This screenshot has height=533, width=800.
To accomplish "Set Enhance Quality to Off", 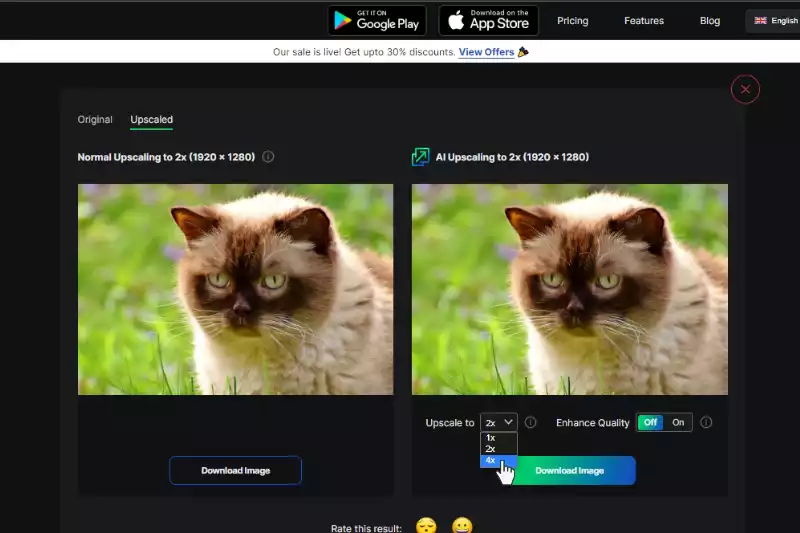I will point(650,422).
